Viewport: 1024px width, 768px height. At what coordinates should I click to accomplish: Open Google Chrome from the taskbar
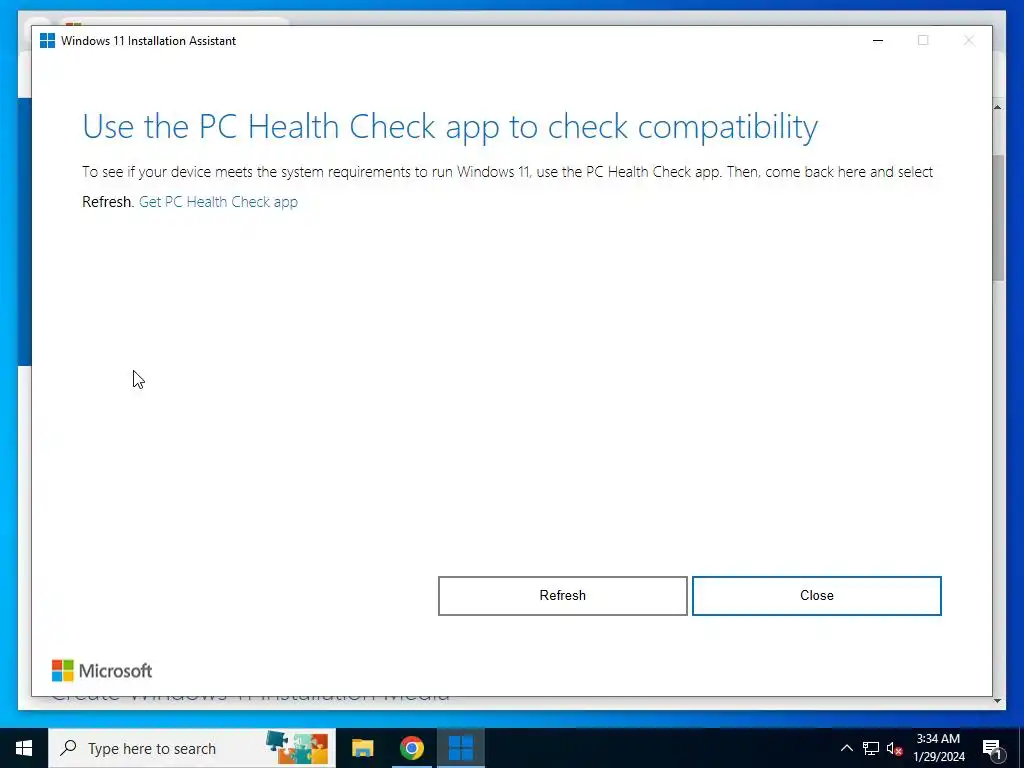coord(411,748)
